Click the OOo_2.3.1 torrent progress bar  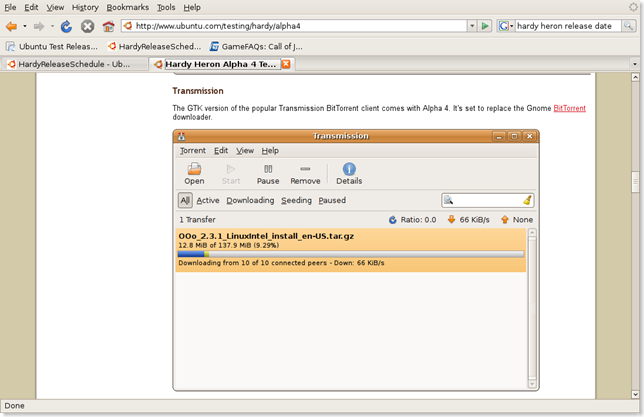(351, 254)
